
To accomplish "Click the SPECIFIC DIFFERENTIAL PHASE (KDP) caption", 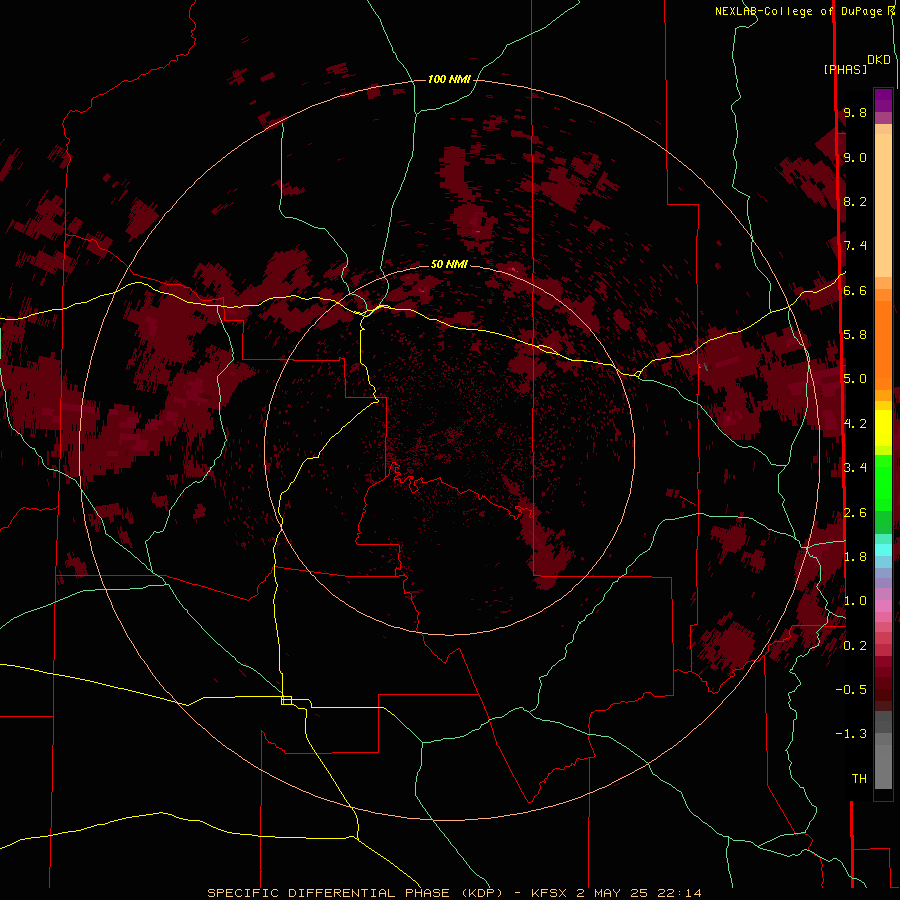I will 357,893.
